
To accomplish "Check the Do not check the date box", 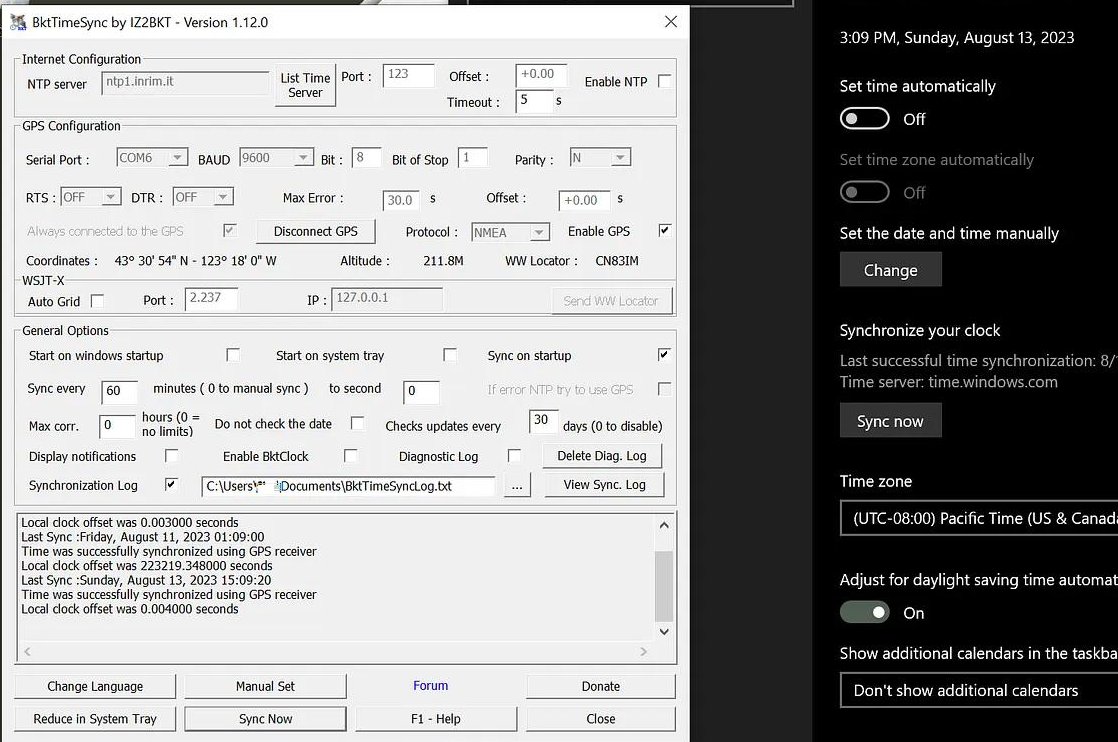I will point(358,423).
